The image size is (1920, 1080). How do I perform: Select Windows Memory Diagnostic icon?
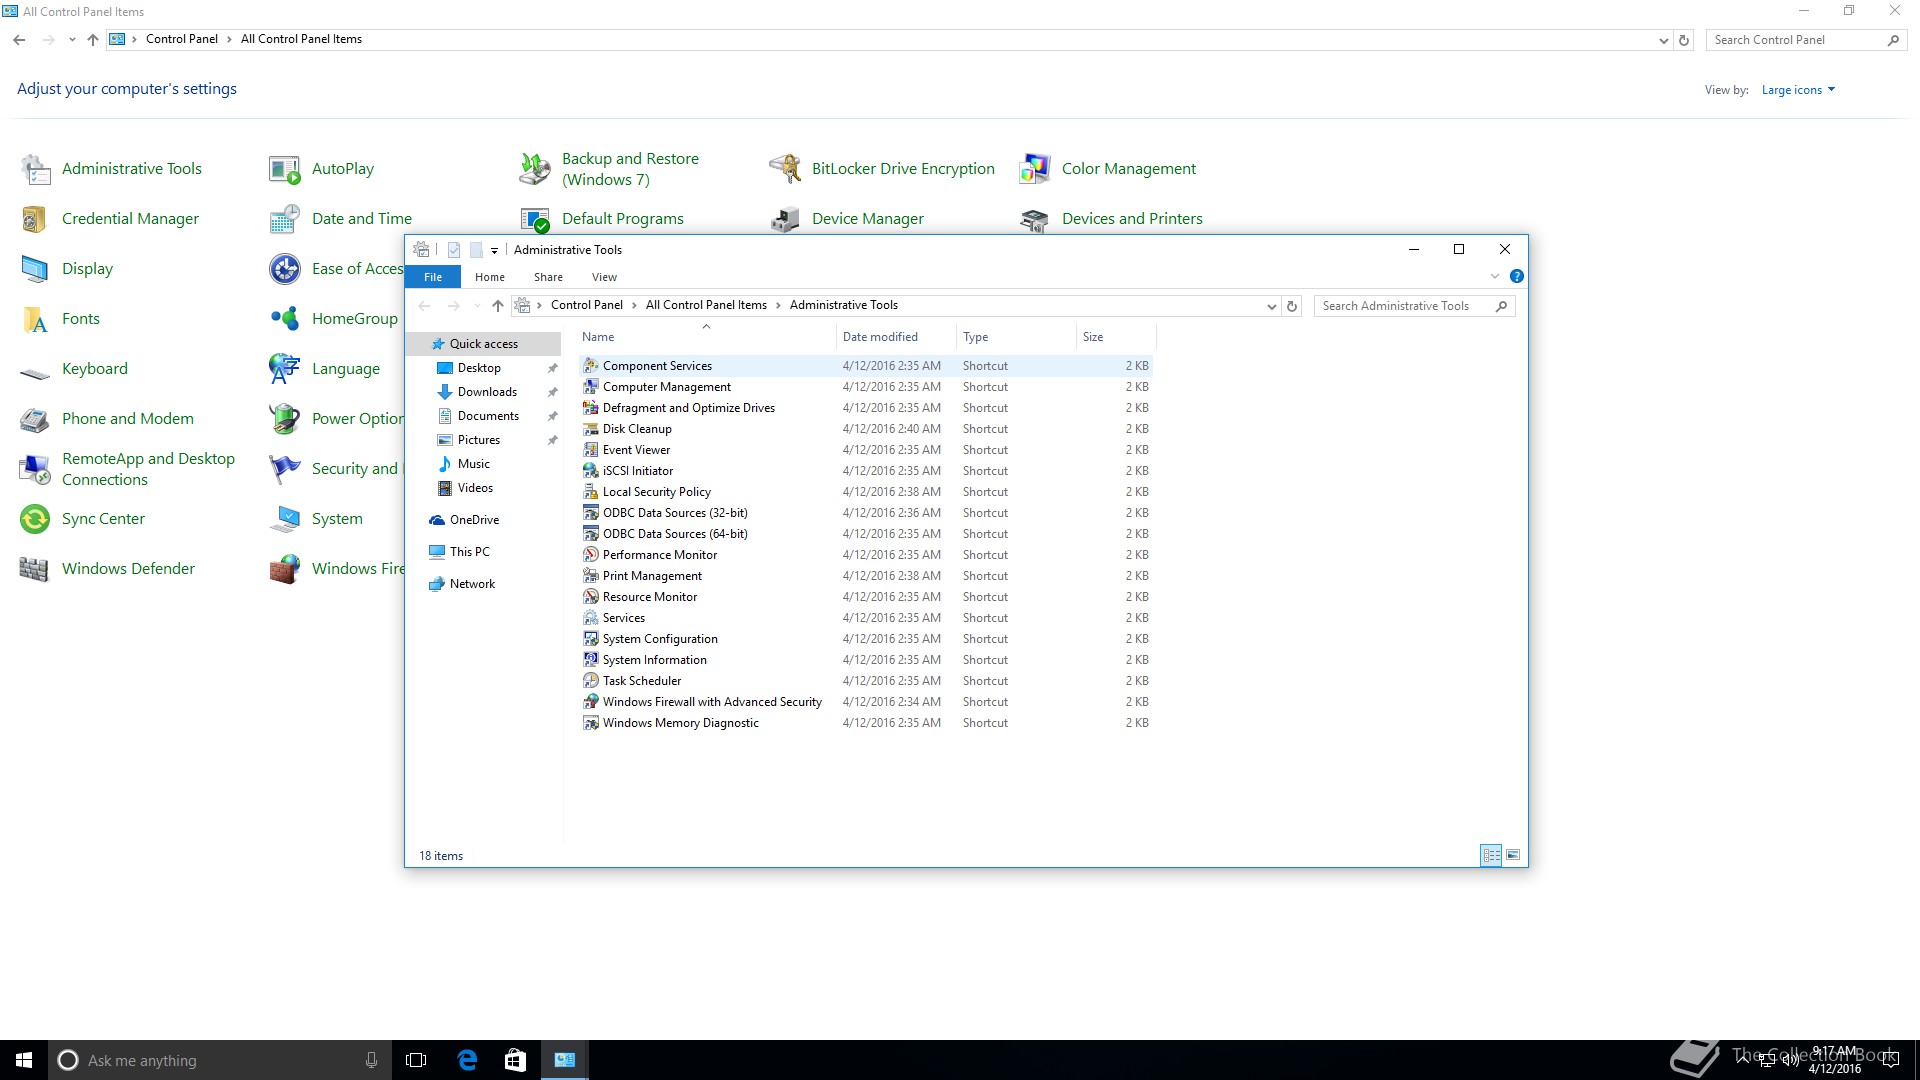[591, 723]
